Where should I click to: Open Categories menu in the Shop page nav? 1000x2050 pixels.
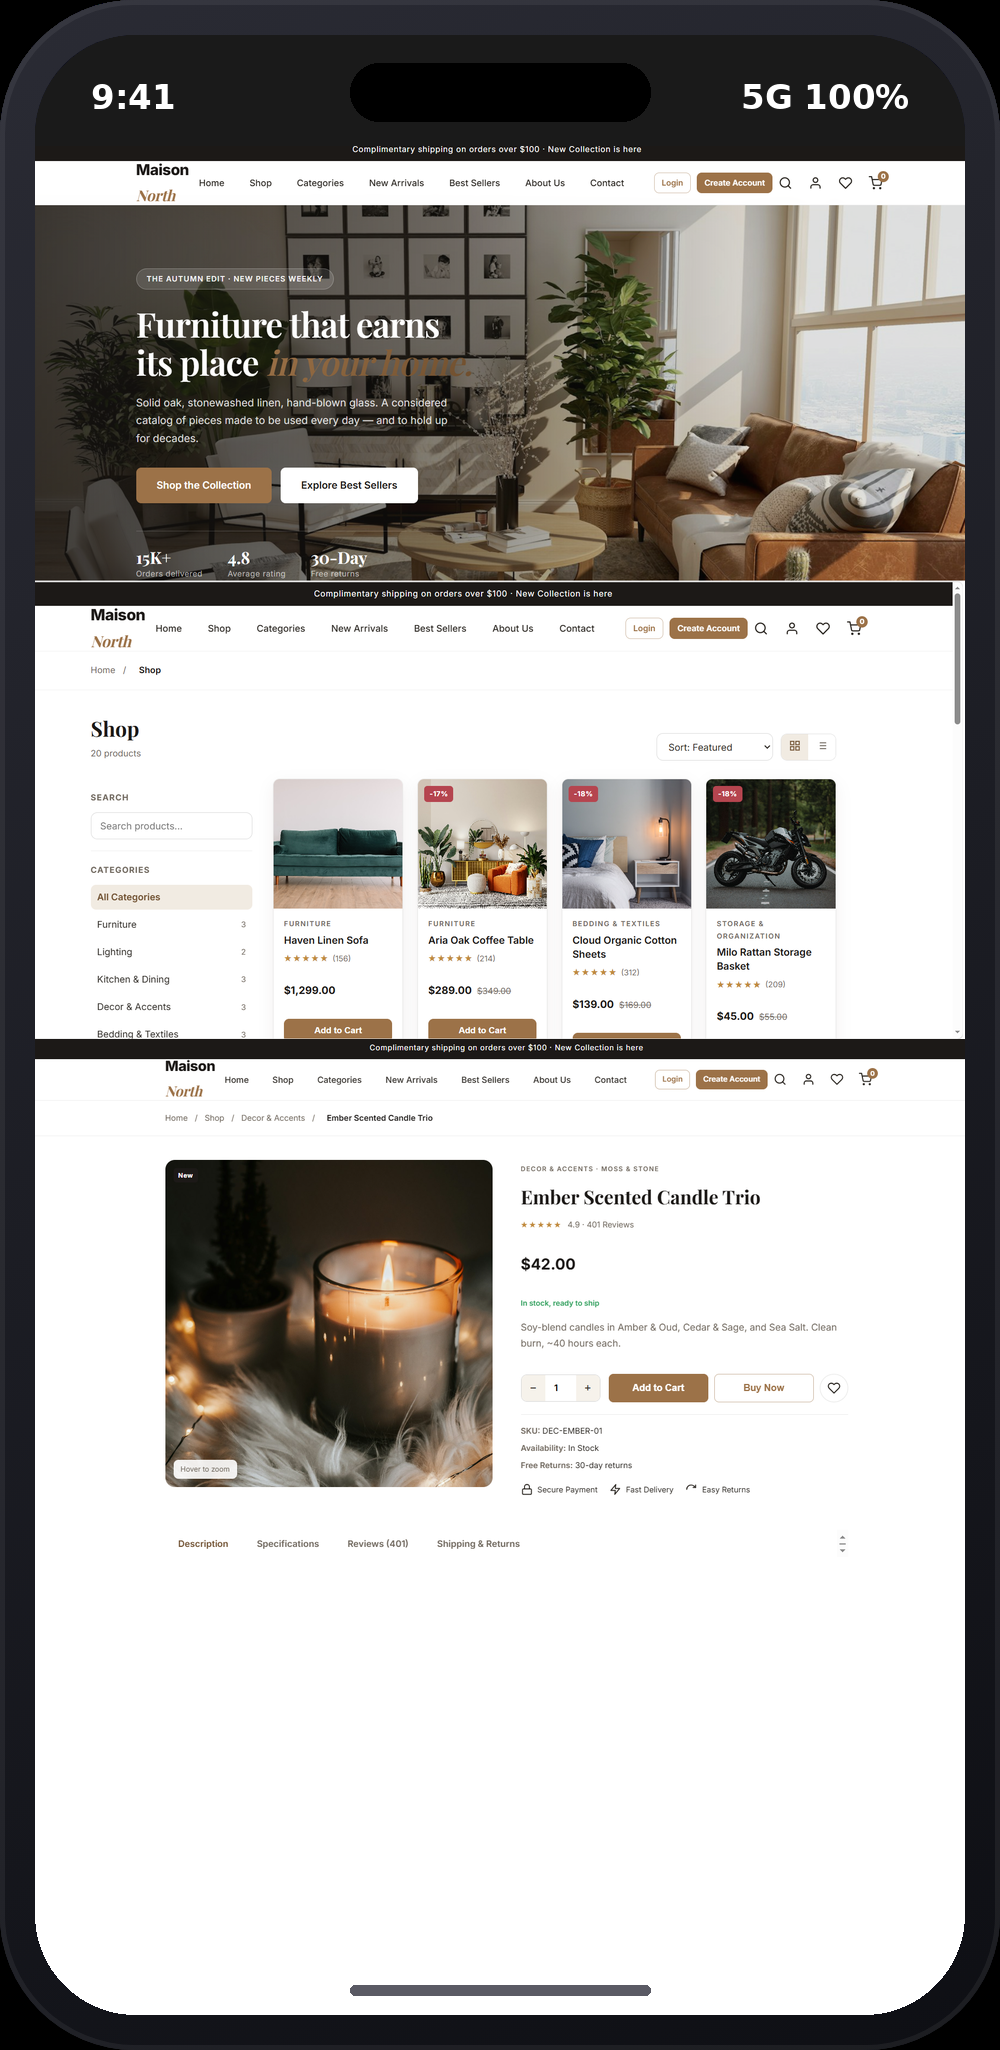pos(281,629)
